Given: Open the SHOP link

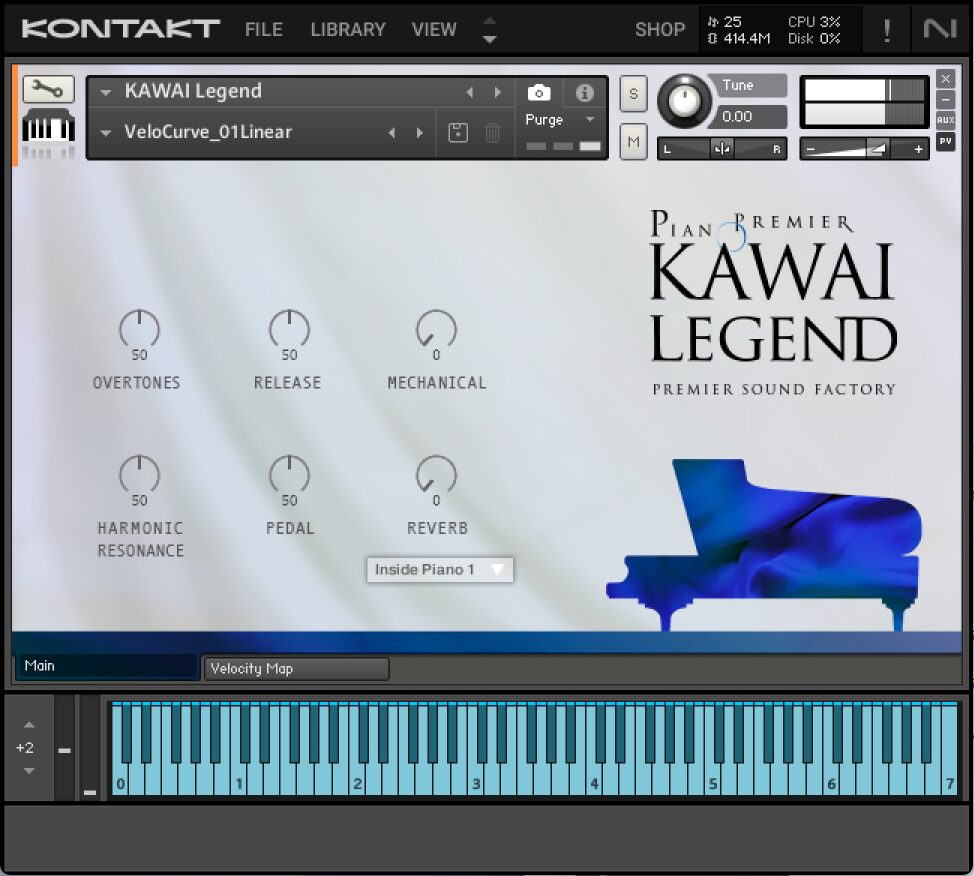Looking at the screenshot, I should (x=660, y=29).
